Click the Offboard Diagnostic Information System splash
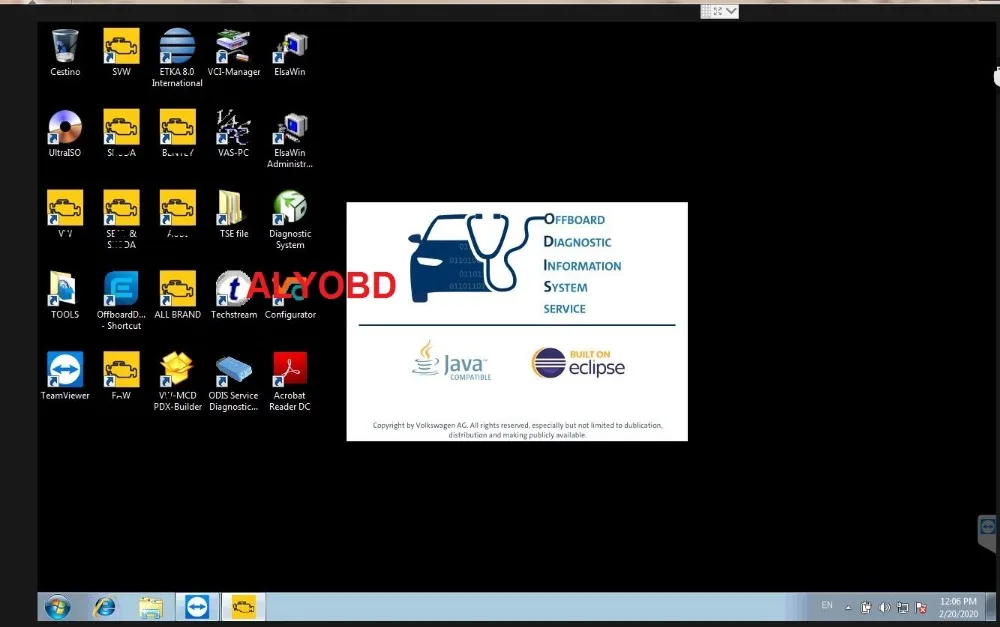 [517, 321]
